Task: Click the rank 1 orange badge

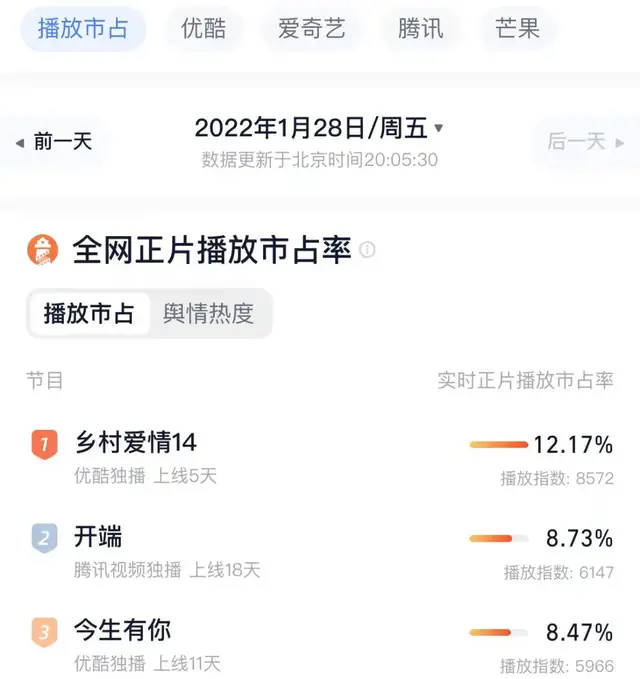Action: 44,444
